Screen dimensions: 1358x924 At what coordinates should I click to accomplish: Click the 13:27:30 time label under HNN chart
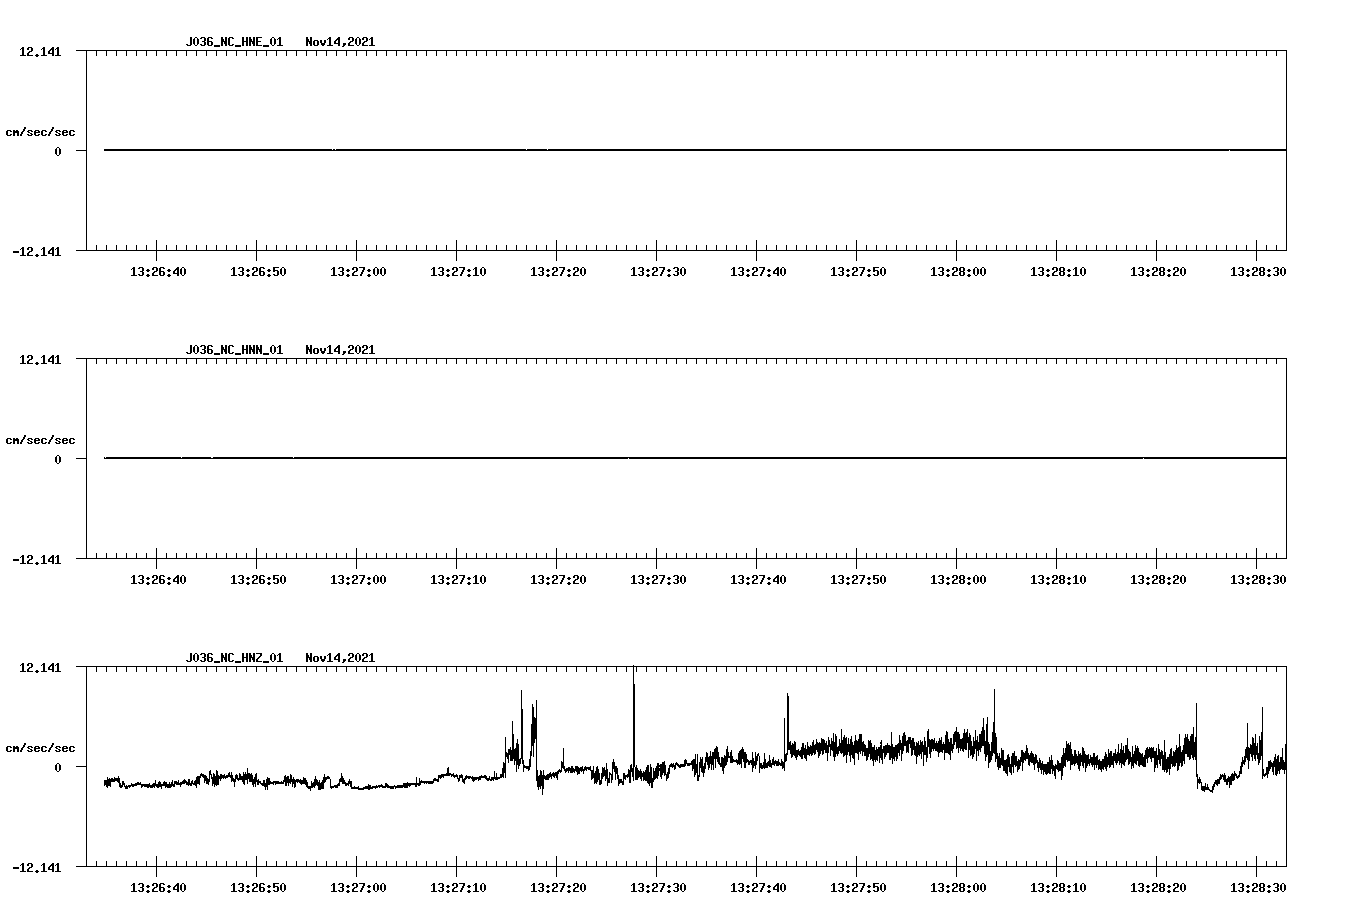pyautogui.click(x=658, y=579)
